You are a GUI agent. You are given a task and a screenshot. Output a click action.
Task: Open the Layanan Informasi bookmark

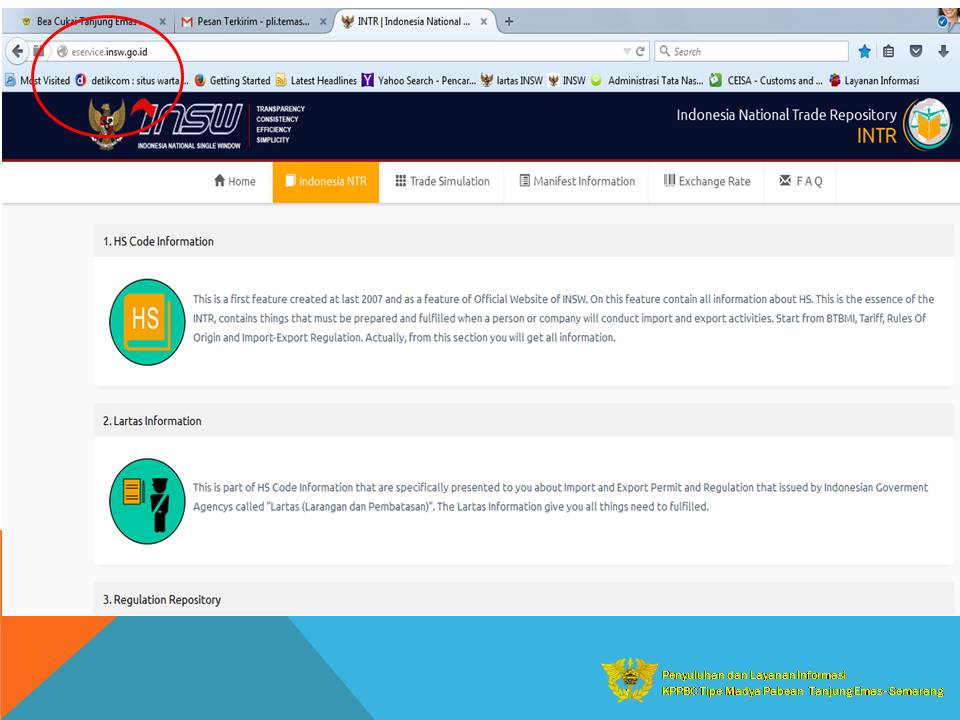pos(874,80)
